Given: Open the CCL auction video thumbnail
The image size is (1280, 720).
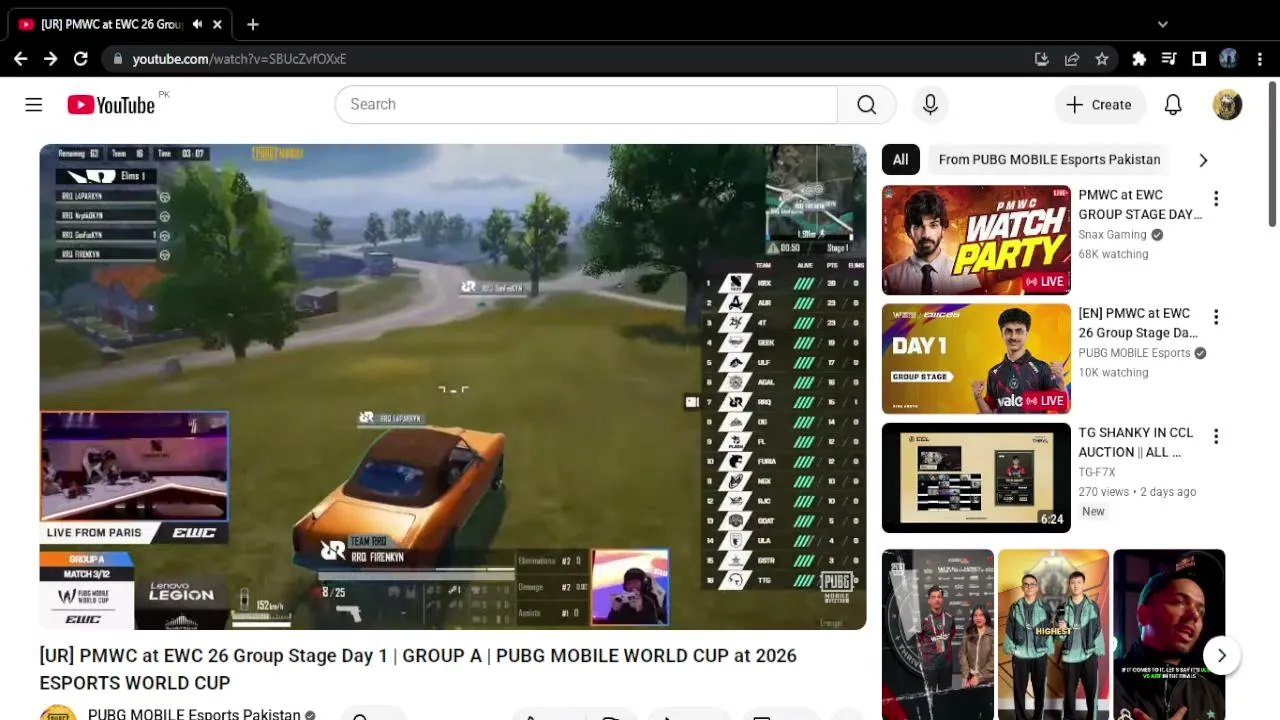Looking at the screenshot, I should coord(976,478).
